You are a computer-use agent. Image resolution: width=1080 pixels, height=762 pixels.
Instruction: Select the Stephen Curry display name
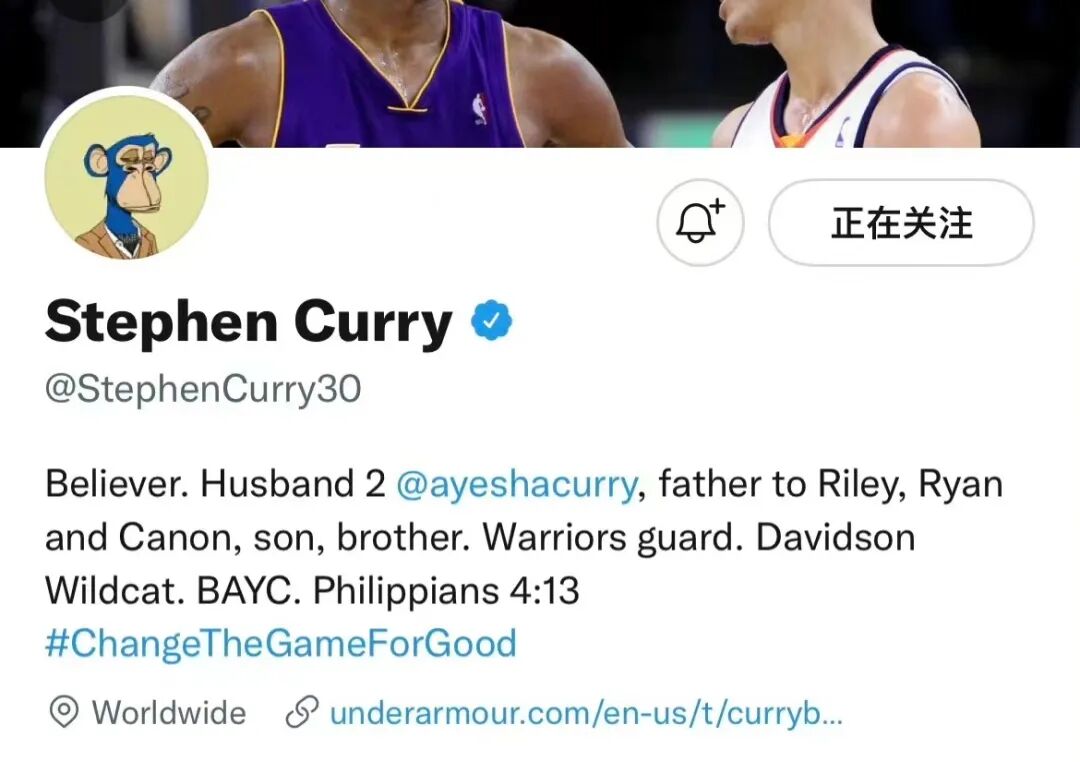click(x=248, y=322)
